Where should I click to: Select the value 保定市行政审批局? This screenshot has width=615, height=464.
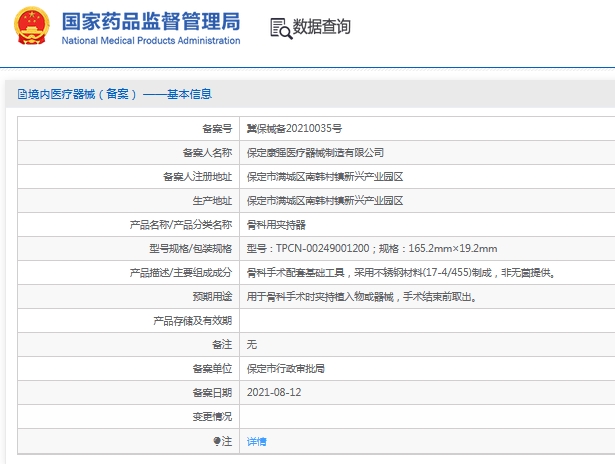coord(286,369)
